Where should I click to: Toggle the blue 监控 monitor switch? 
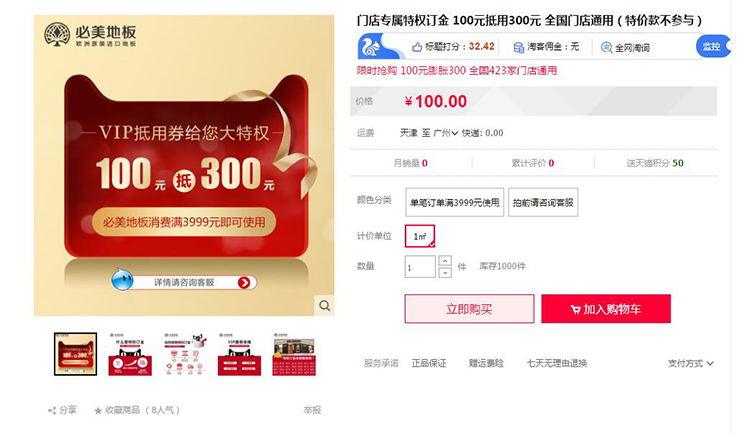pos(713,46)
